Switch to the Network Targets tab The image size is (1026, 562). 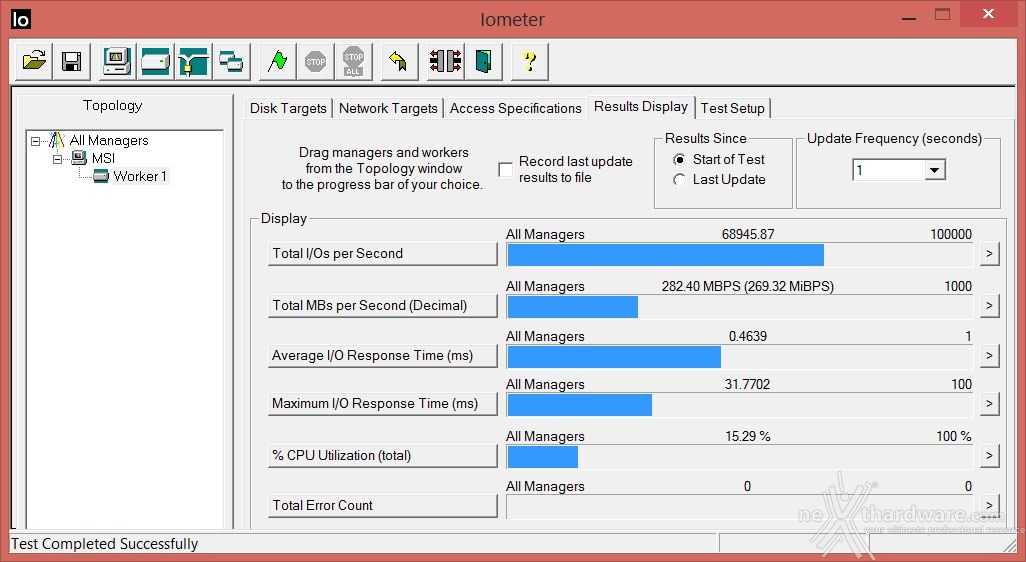388,109
